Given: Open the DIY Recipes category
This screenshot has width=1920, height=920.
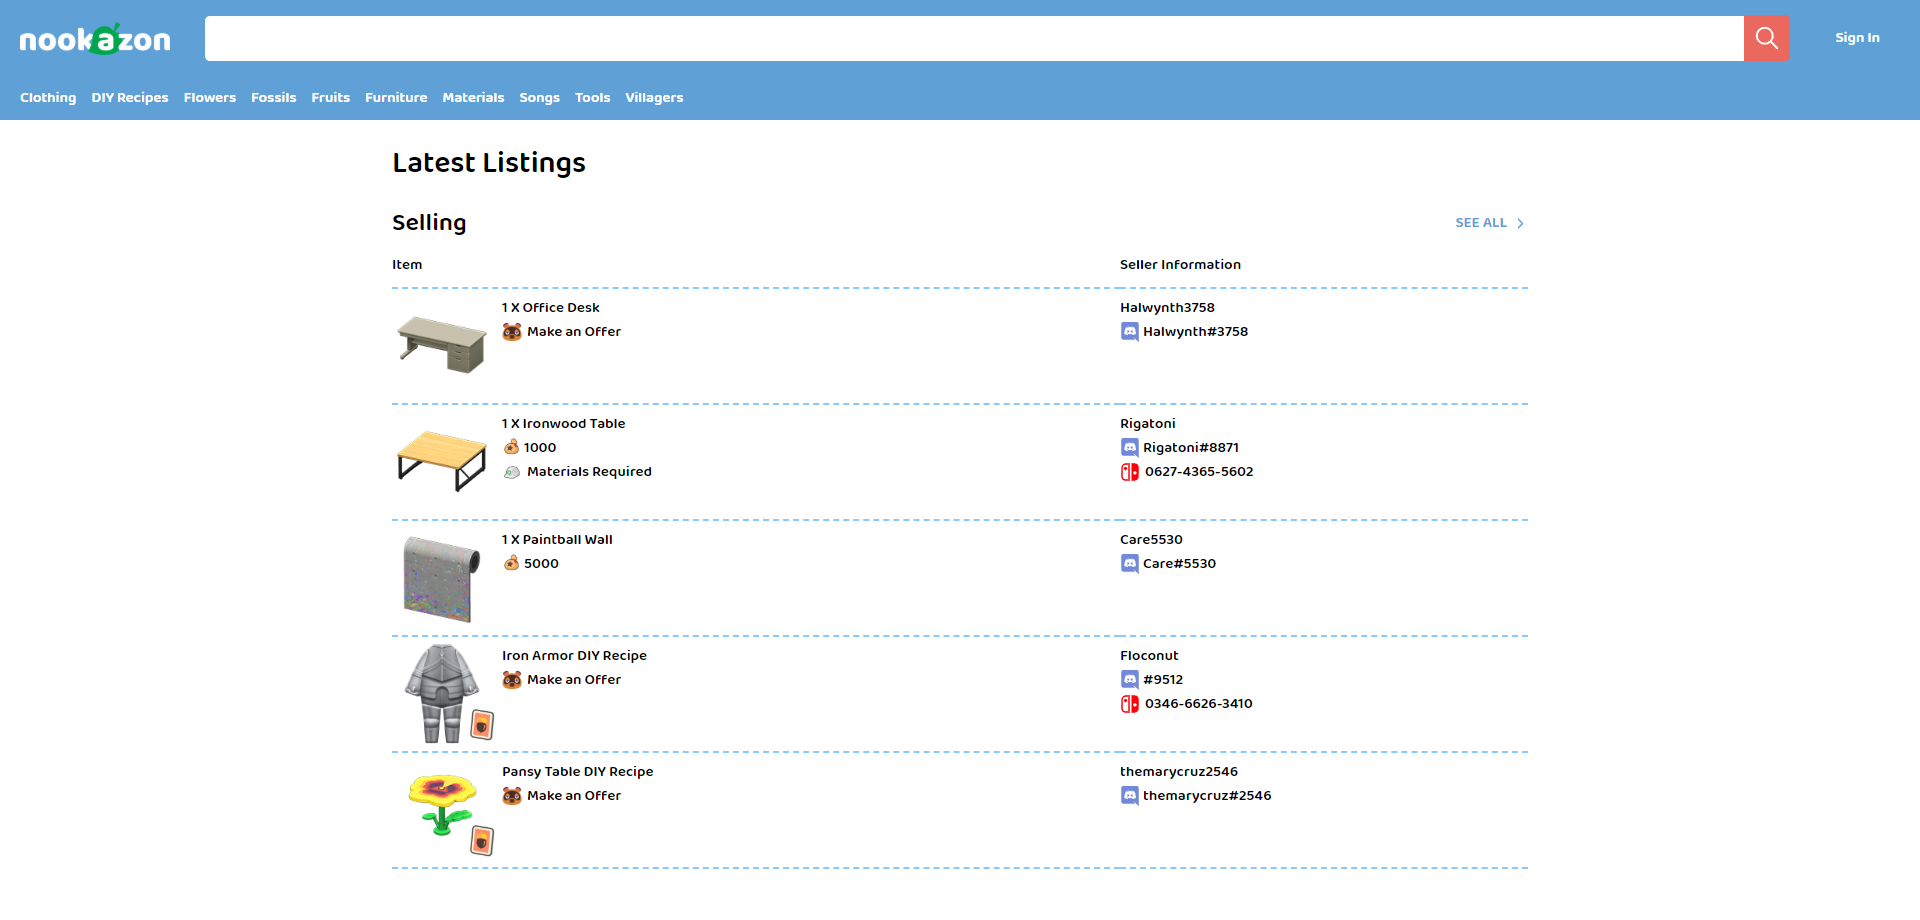Looking at the screenshot, I should click(130, 98).
